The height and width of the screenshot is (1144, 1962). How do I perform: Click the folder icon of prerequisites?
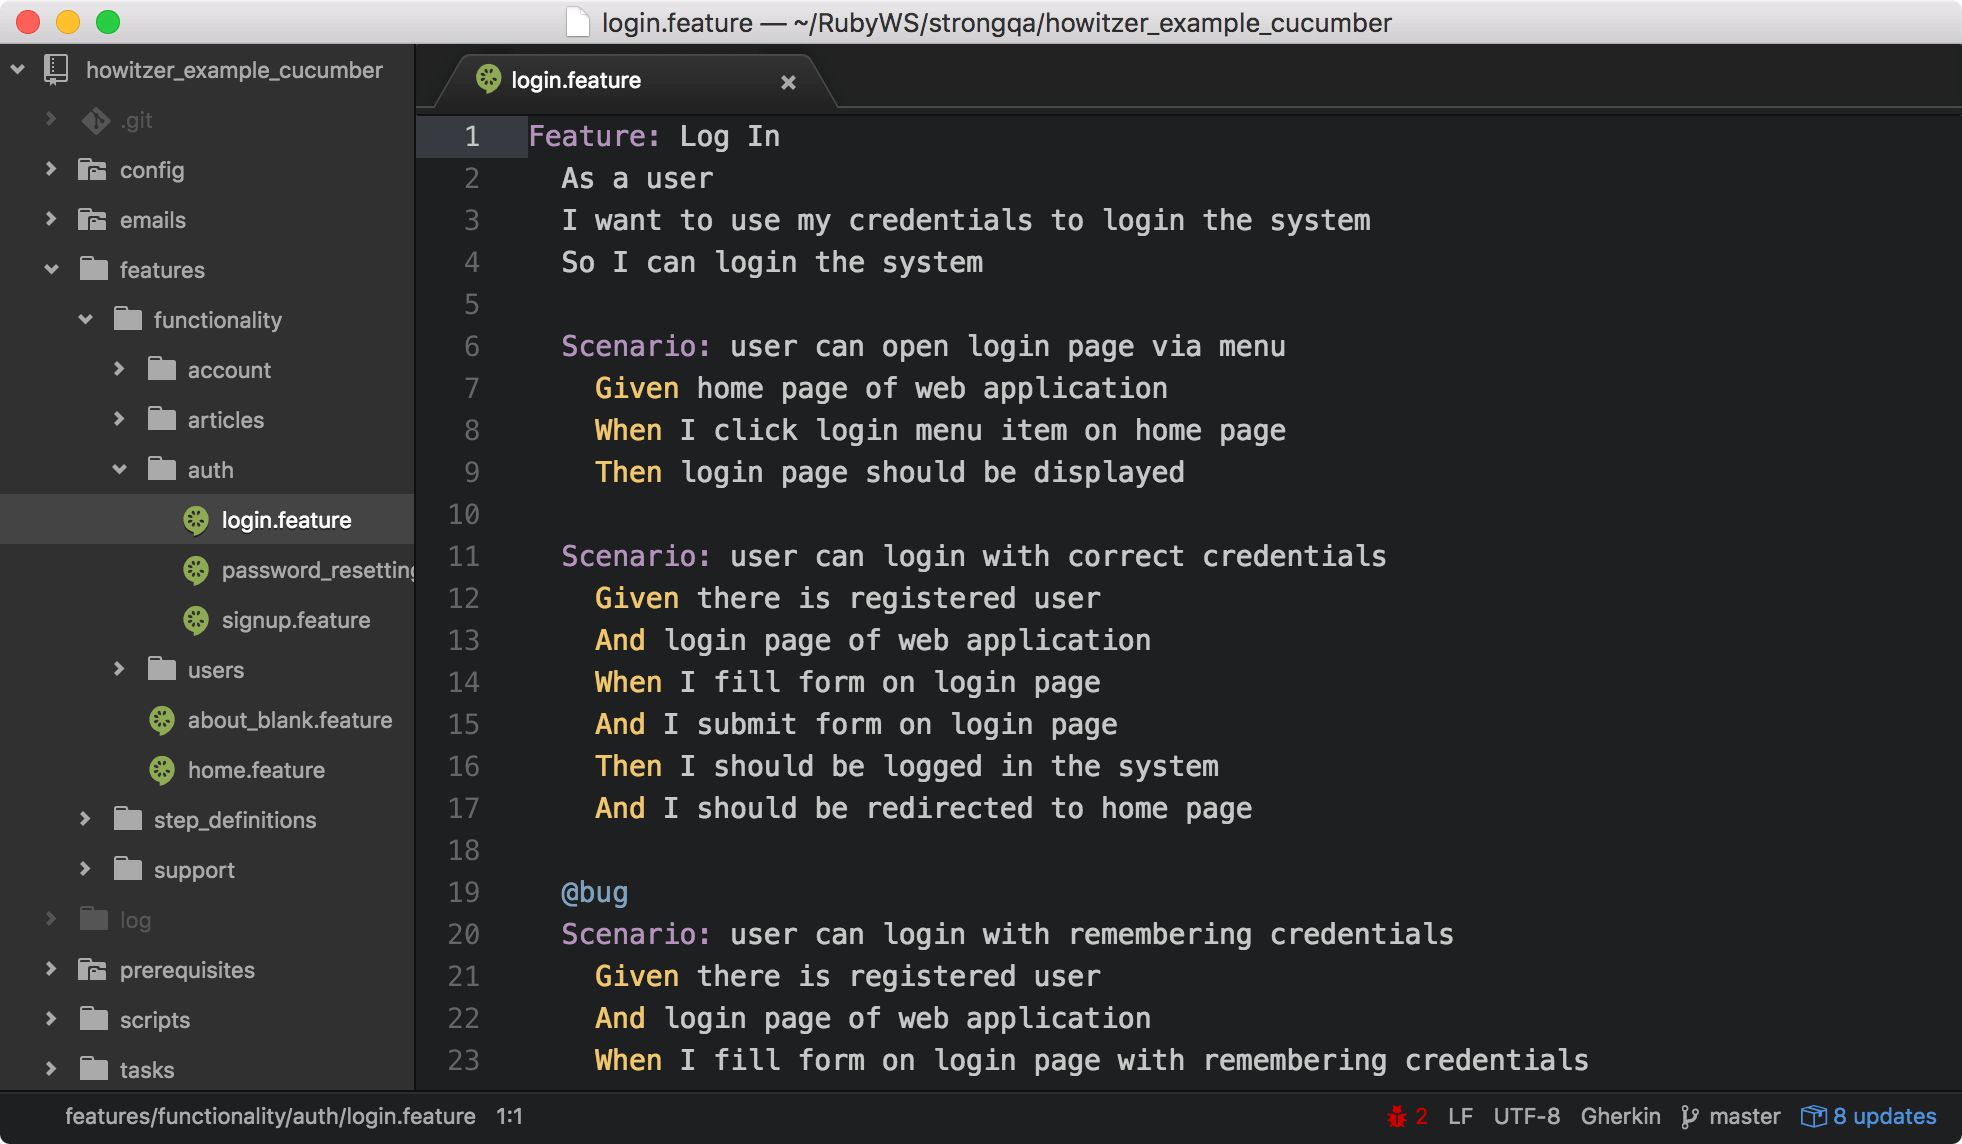(x=93, y=970)
